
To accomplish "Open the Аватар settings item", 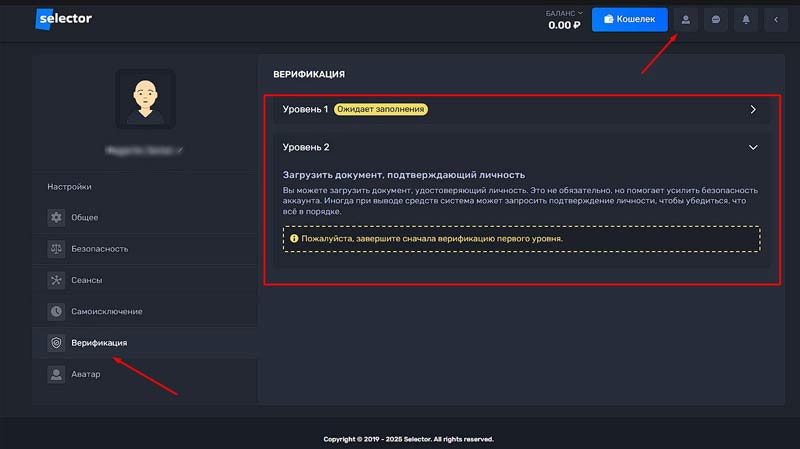I will [85, 374].
